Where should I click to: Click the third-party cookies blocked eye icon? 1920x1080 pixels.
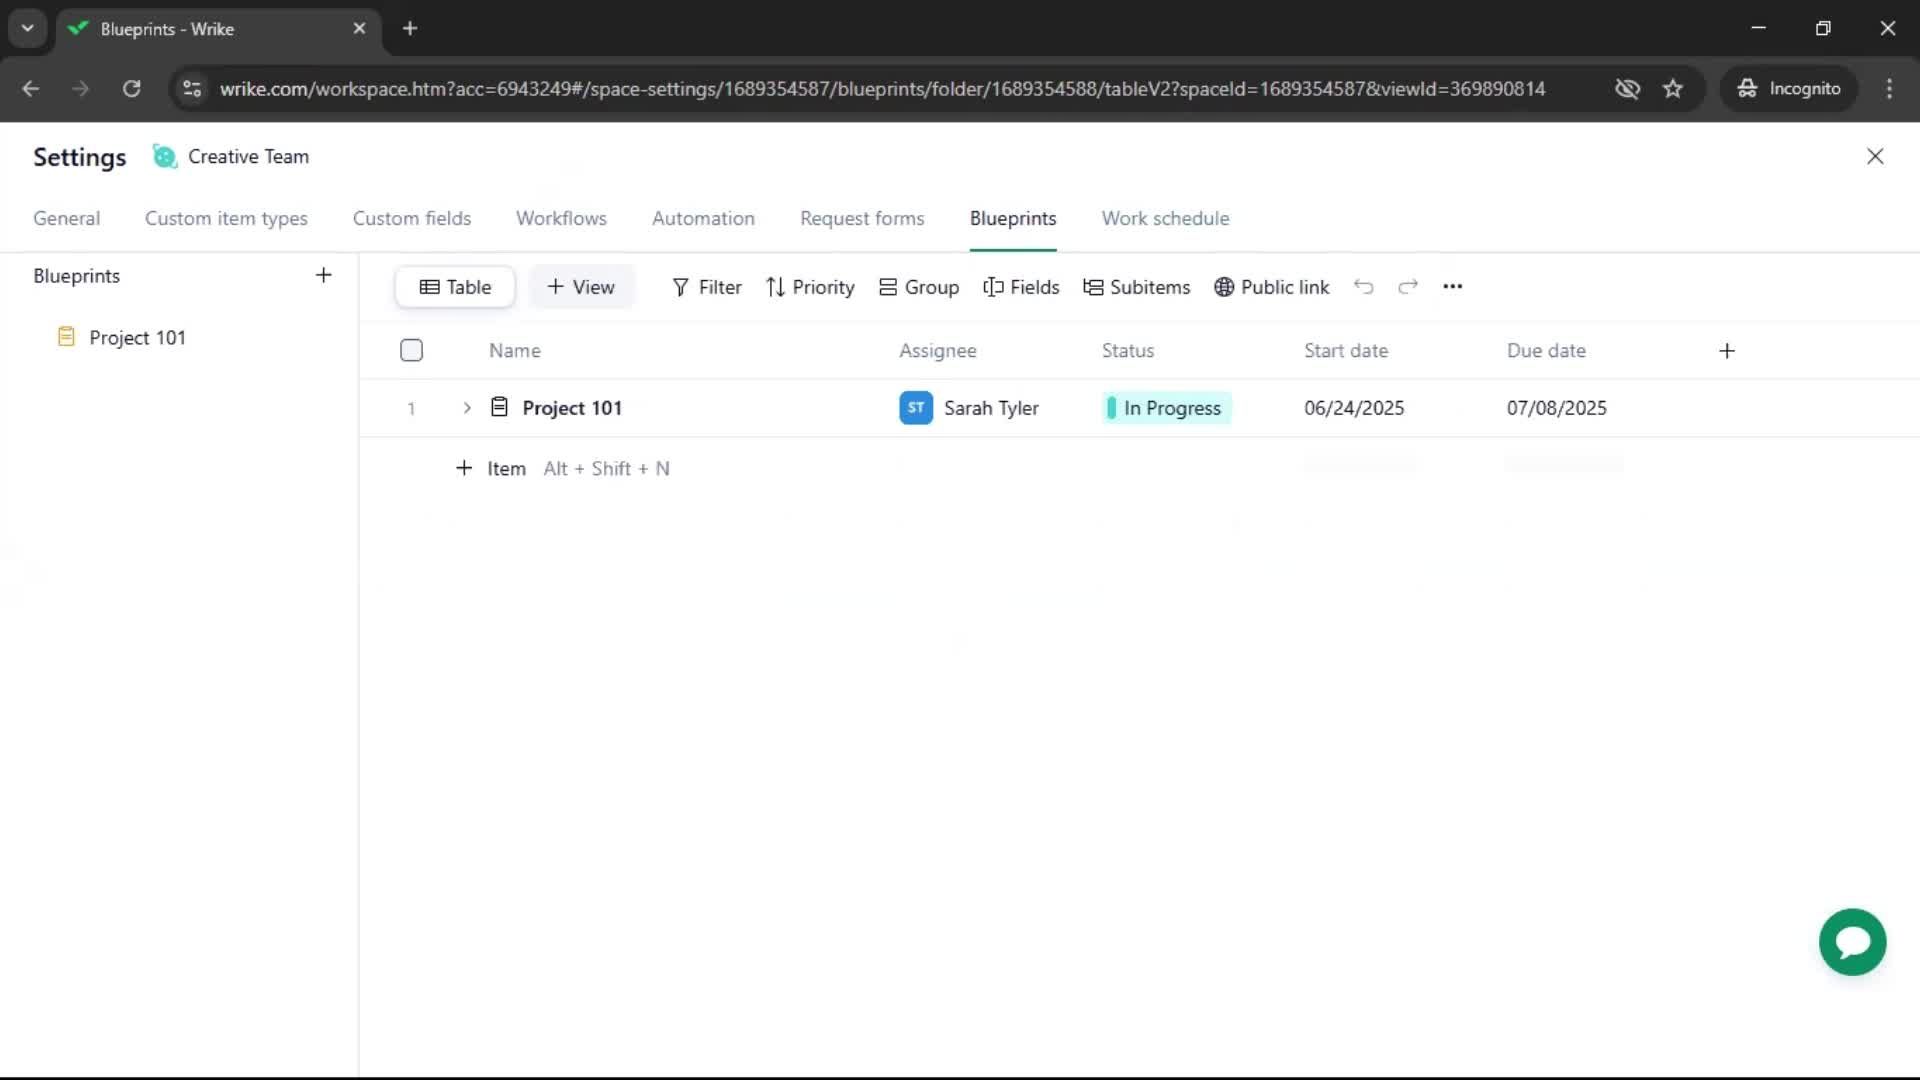(1627, 89)
